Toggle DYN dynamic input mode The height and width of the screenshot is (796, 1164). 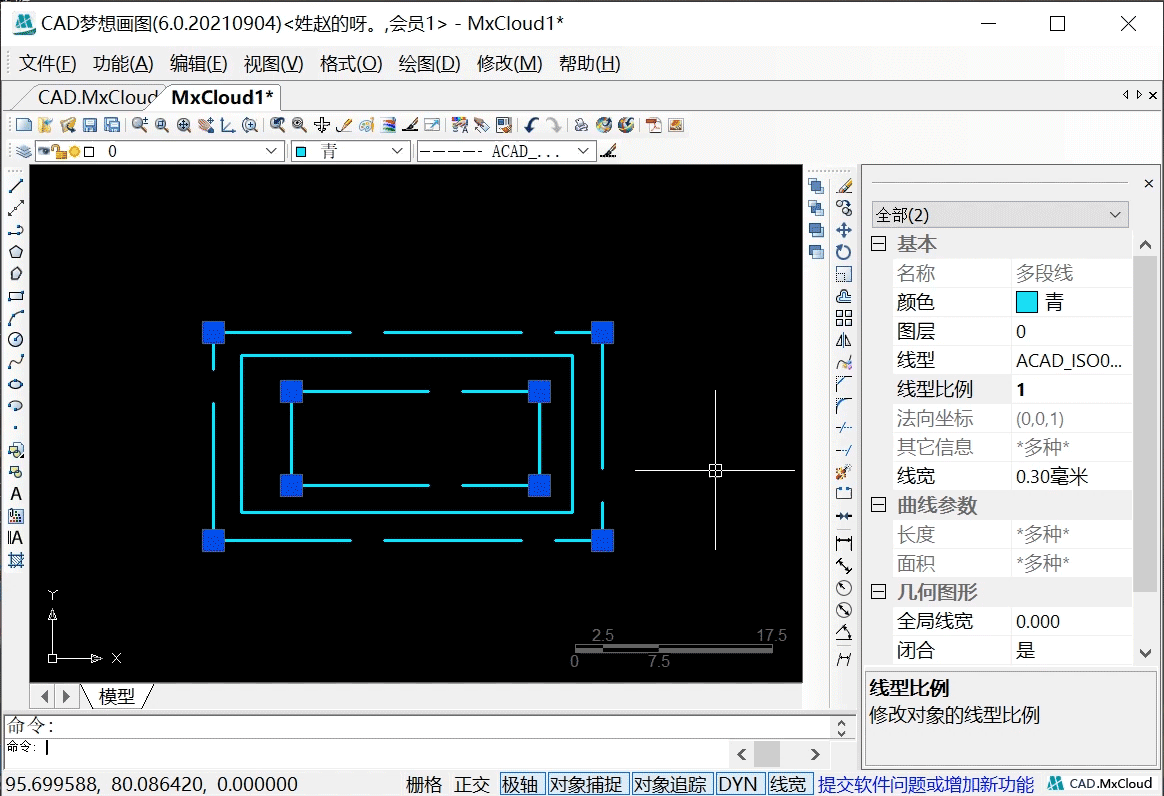tap(739, 784)
